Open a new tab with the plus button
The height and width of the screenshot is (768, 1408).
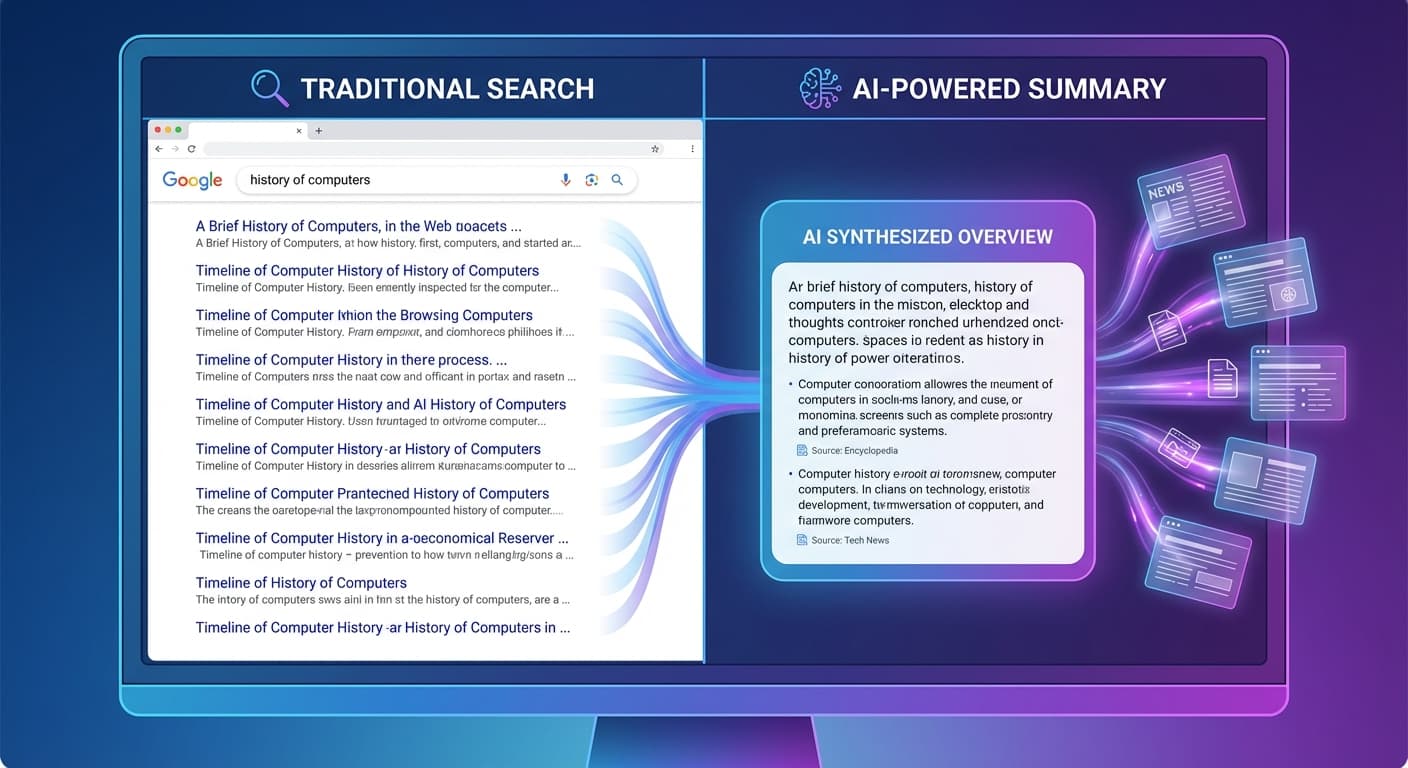318,130
